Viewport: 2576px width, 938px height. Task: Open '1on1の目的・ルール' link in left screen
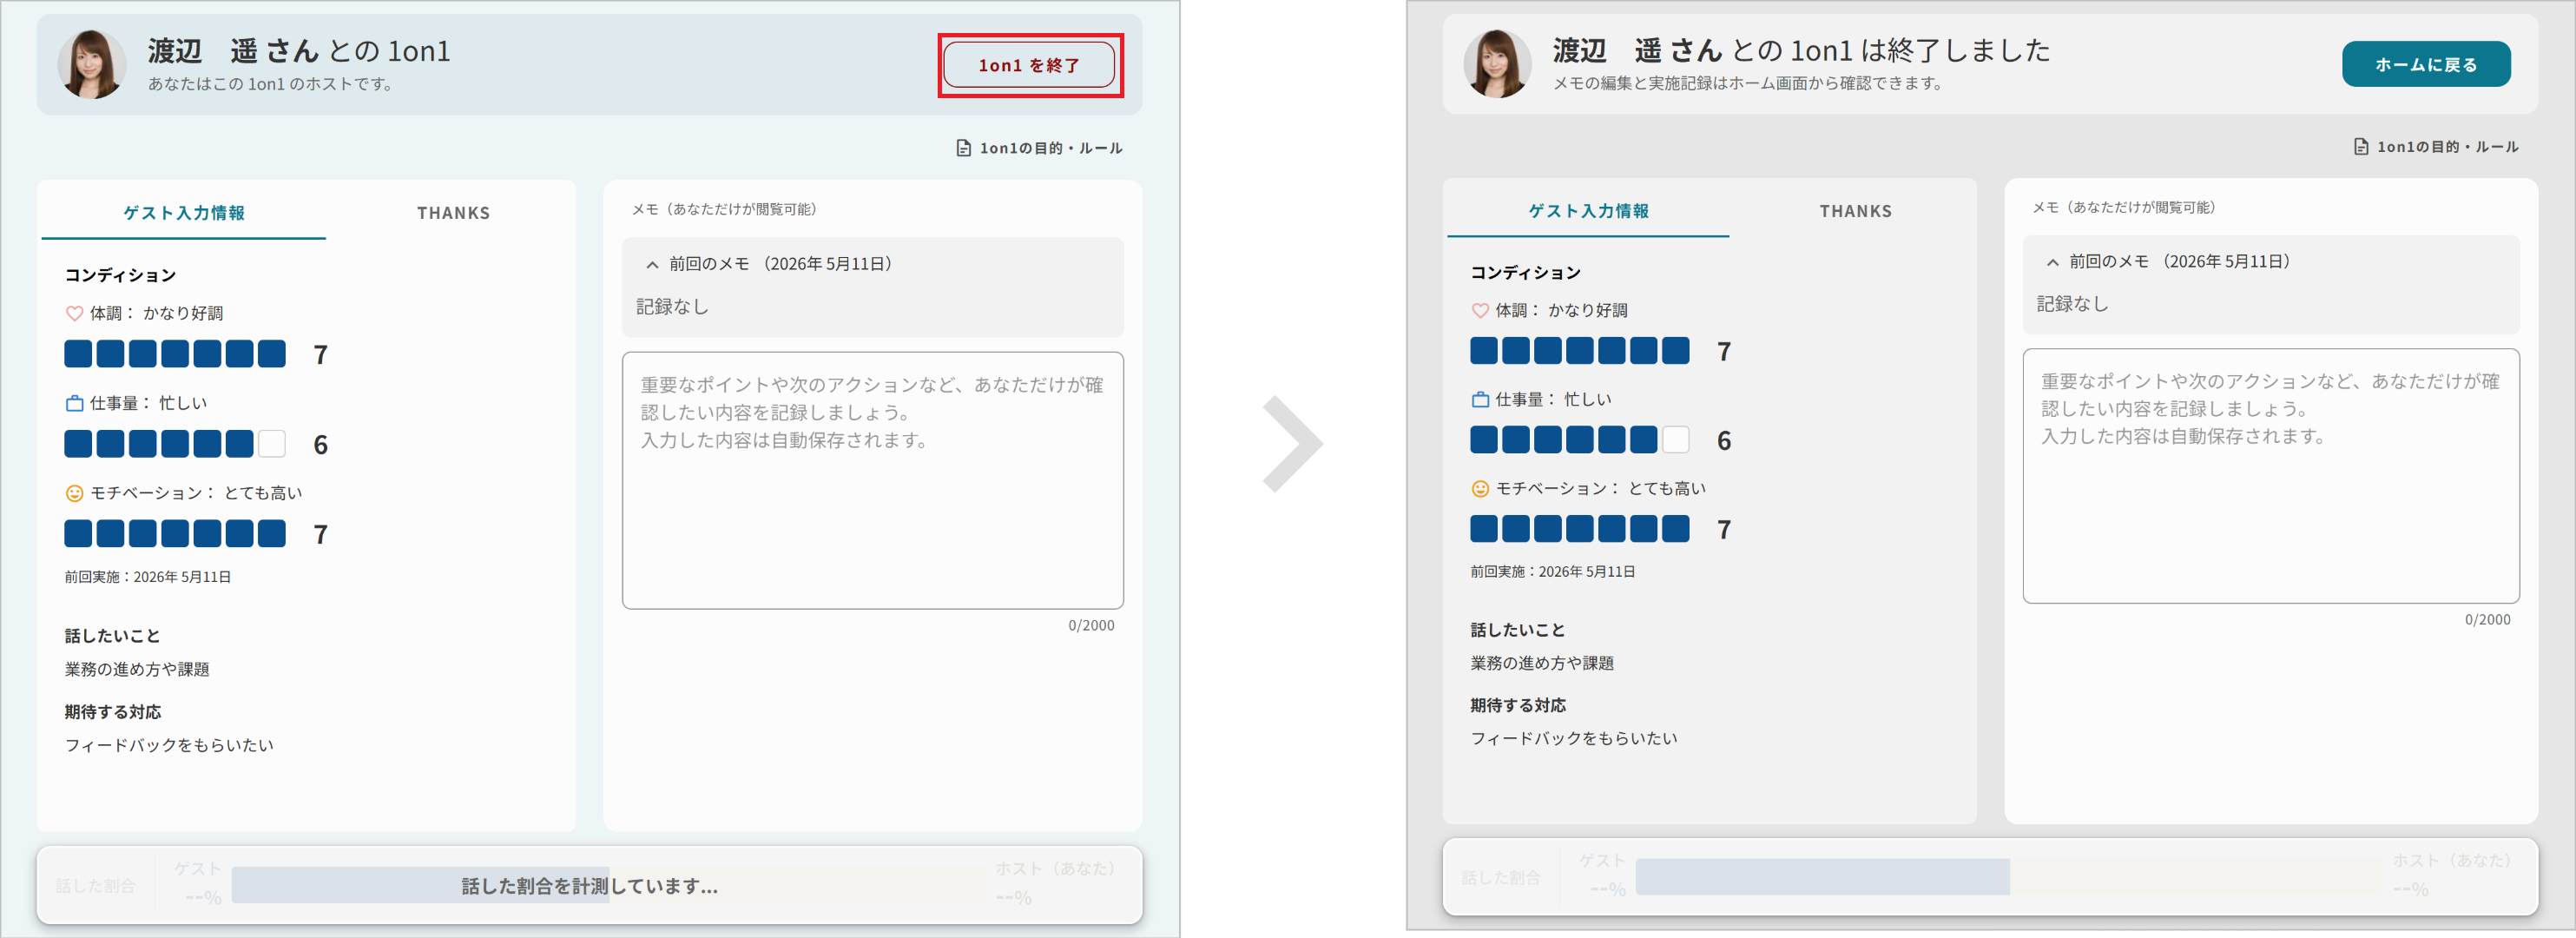tap(1050, 148)
